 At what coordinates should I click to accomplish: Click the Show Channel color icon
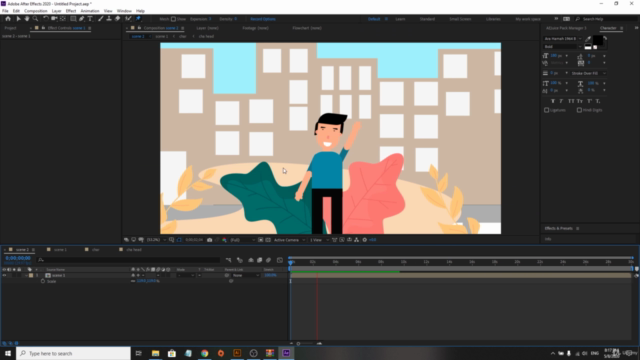pyautogui.click(x=224, y=240)
